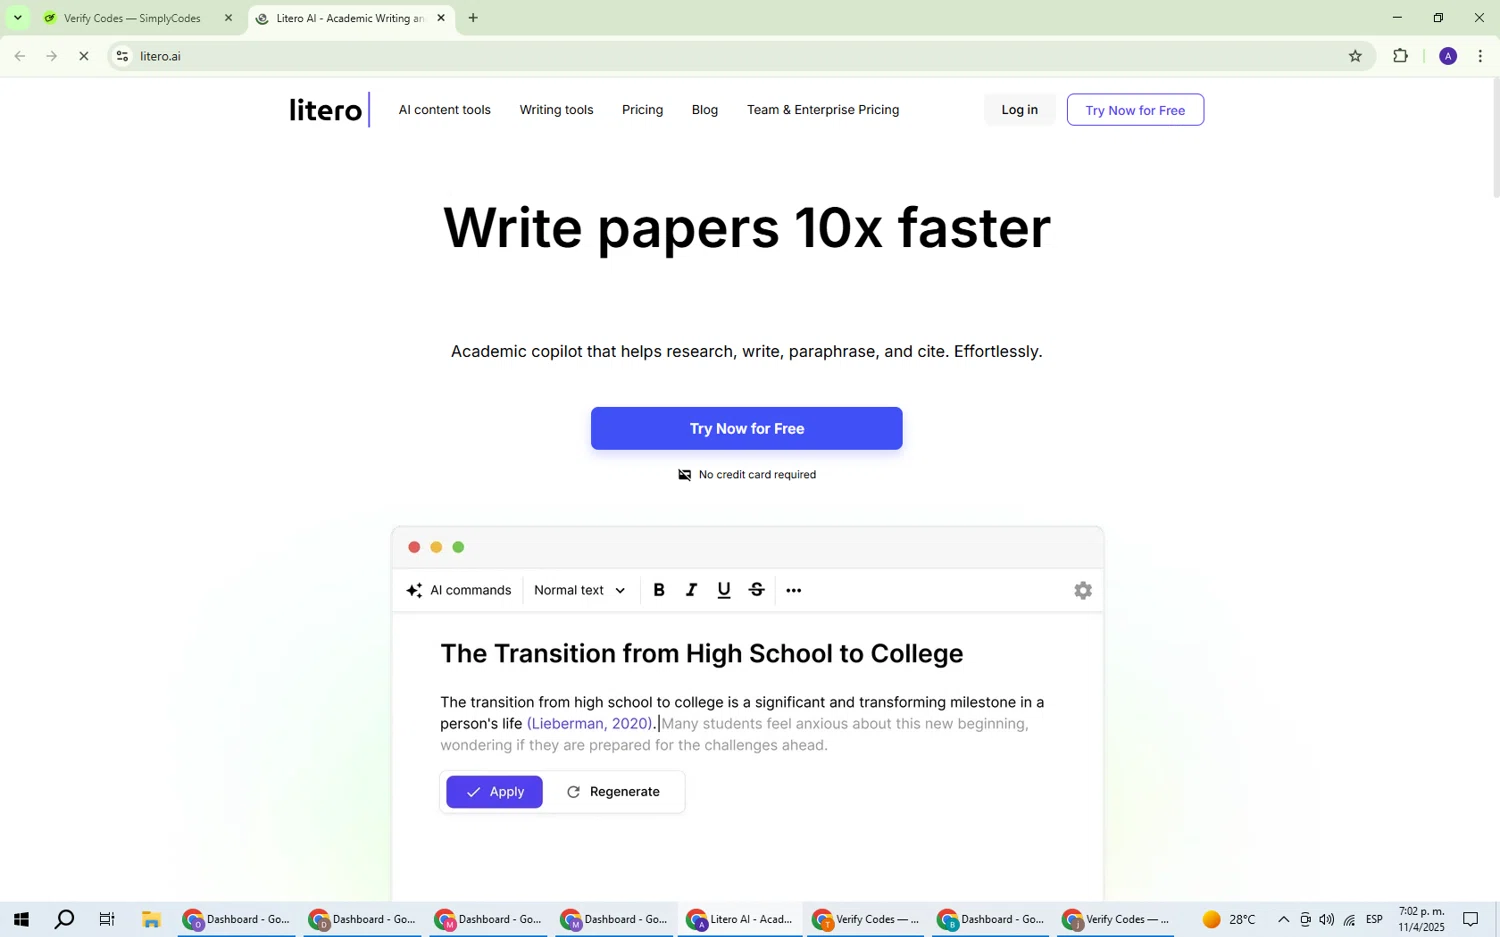1500x937 pixels.
Task: Open the Windows Start menu
Action: tap(21, 920)
